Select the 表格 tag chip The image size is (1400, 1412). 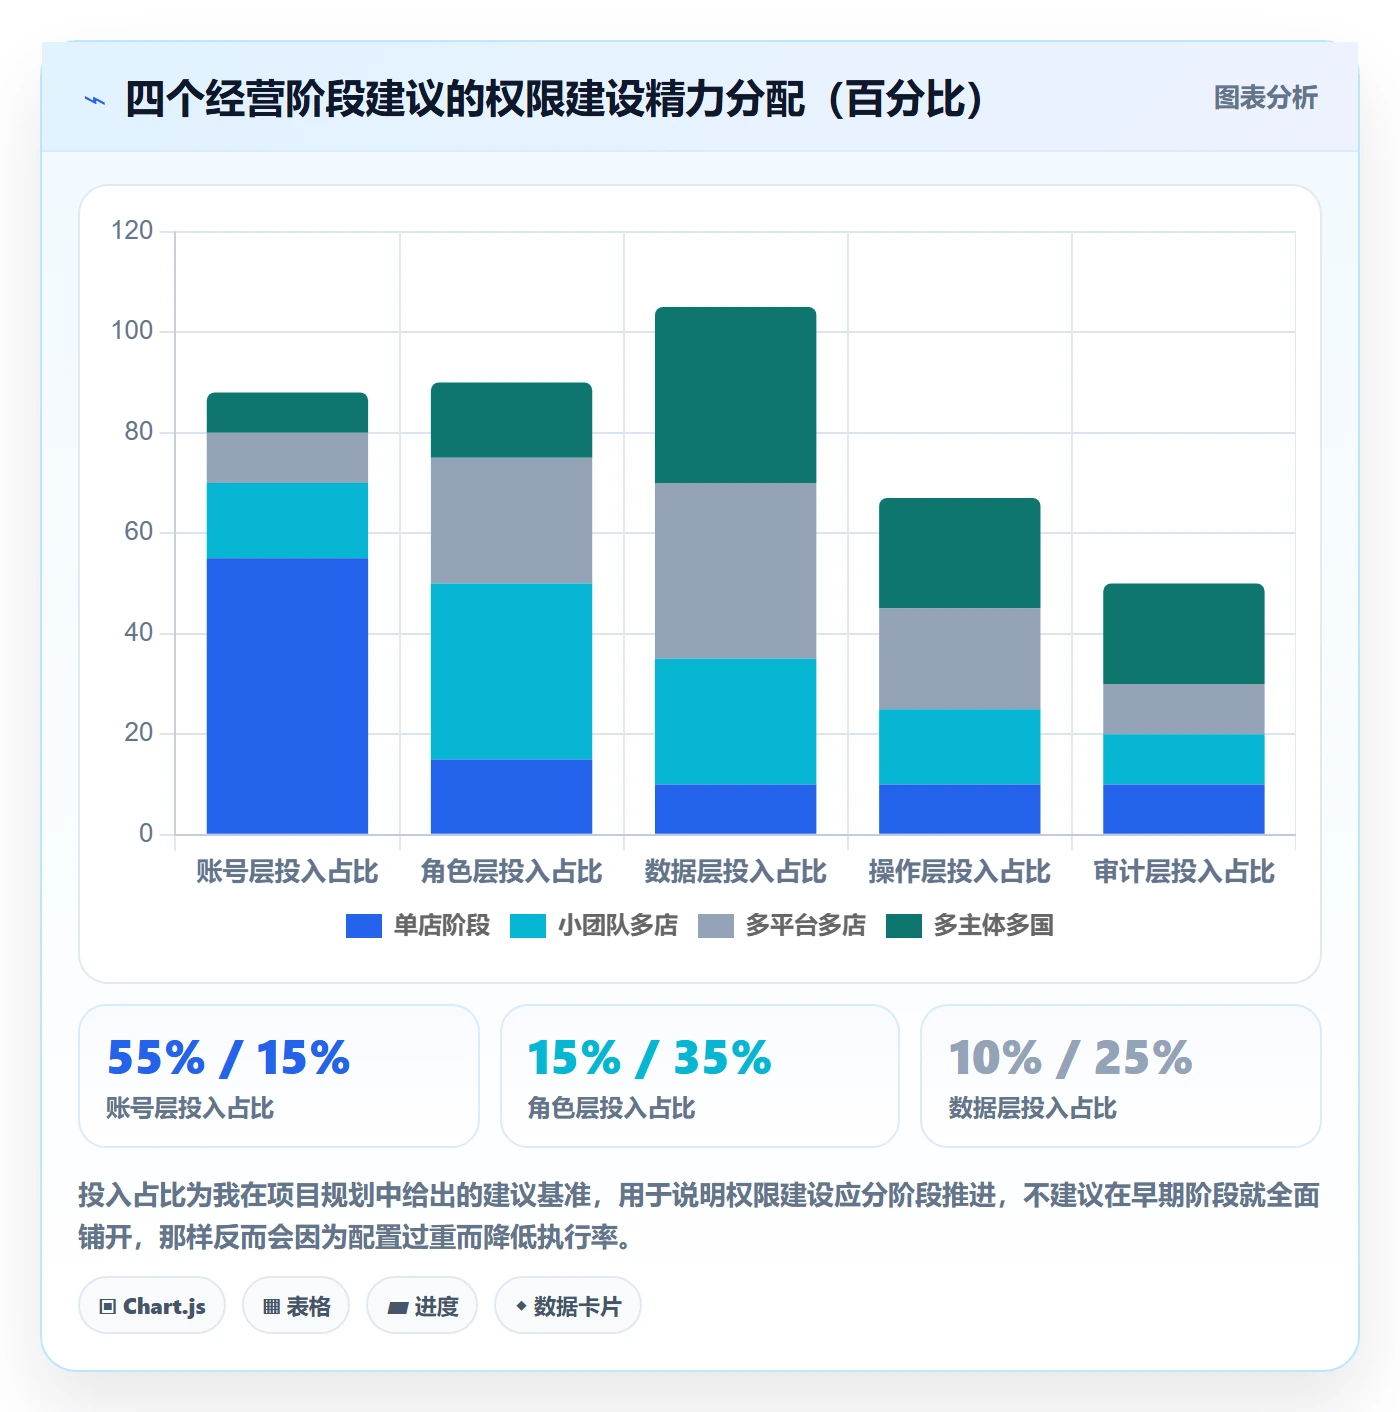(x=296, y=1306)
